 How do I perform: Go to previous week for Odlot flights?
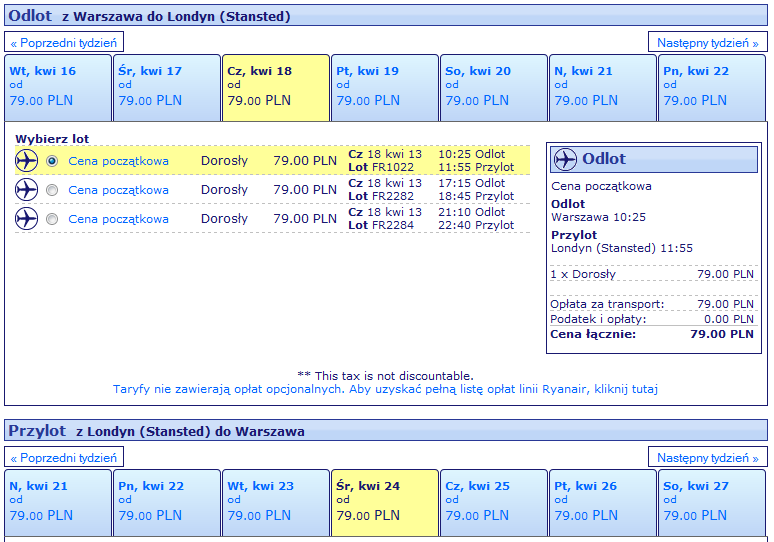point(64,42)
